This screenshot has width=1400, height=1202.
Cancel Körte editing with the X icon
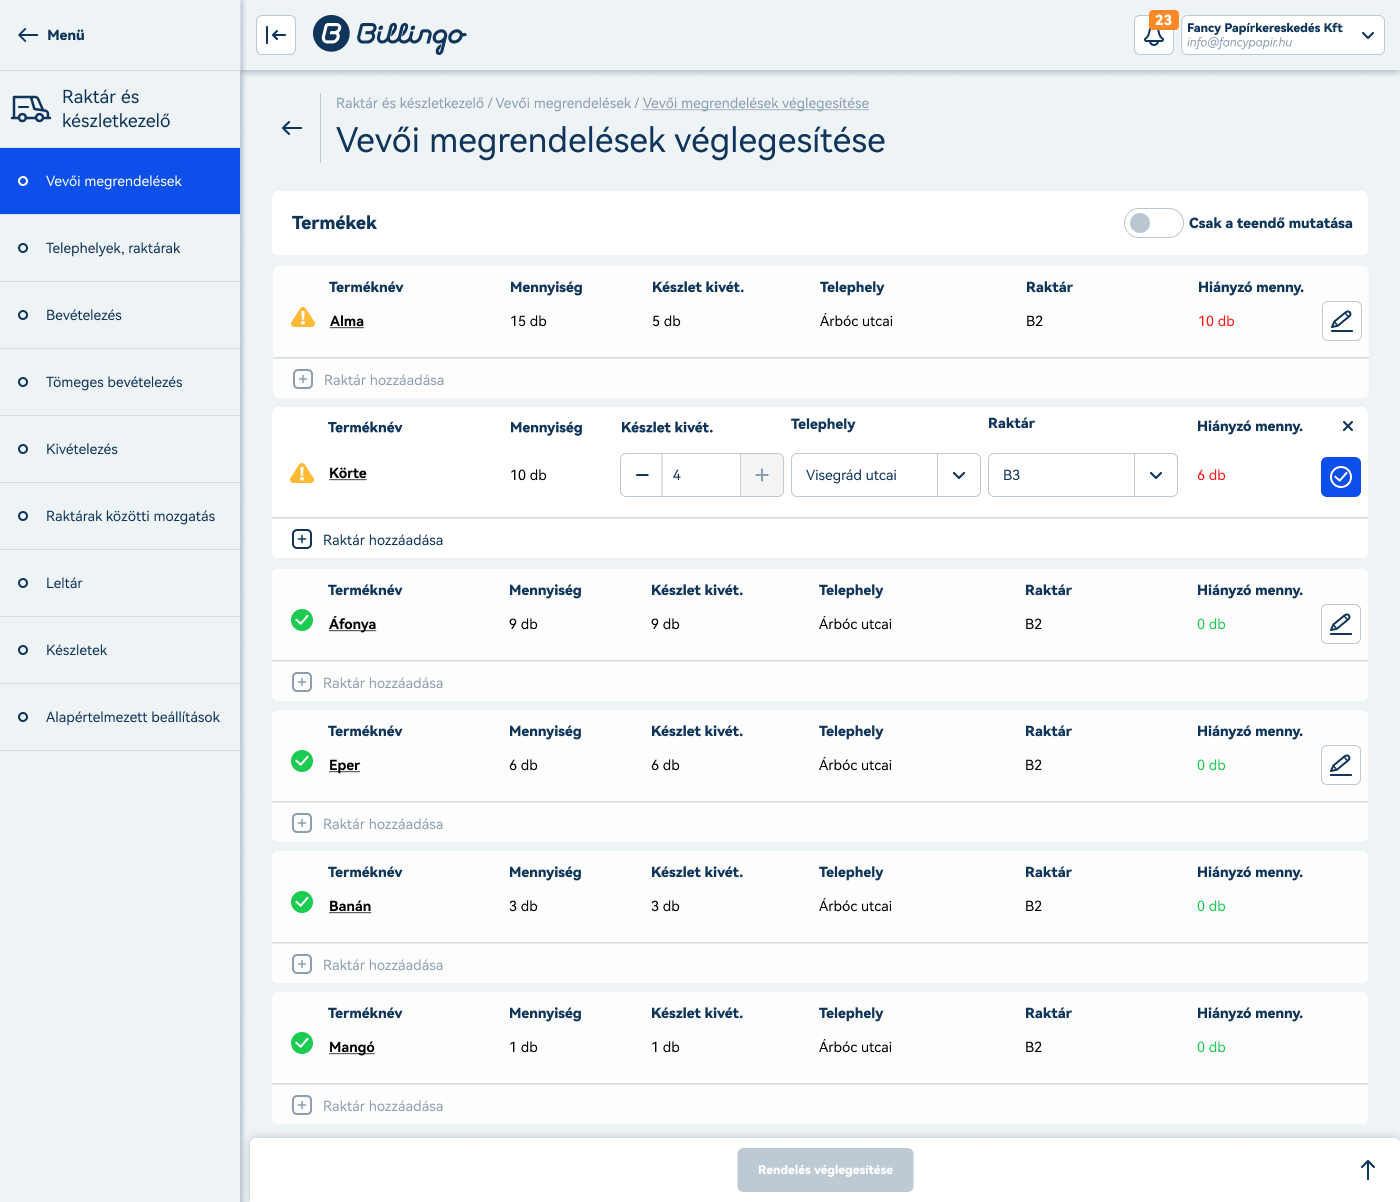1348,426
